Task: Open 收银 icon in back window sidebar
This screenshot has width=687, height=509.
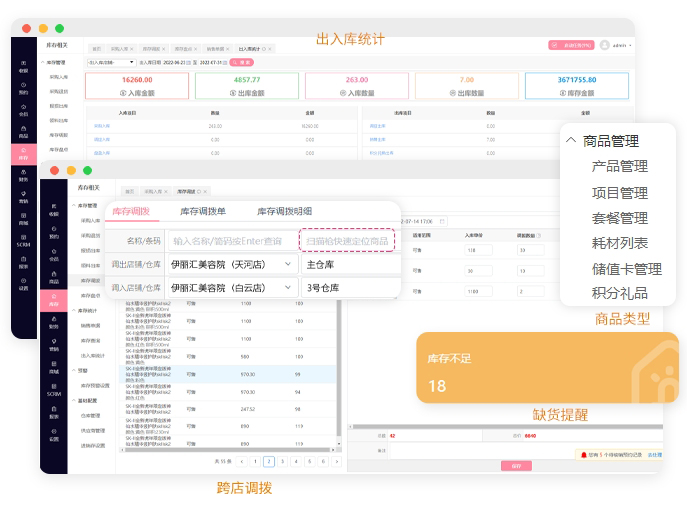Action: tap(23, 66)
